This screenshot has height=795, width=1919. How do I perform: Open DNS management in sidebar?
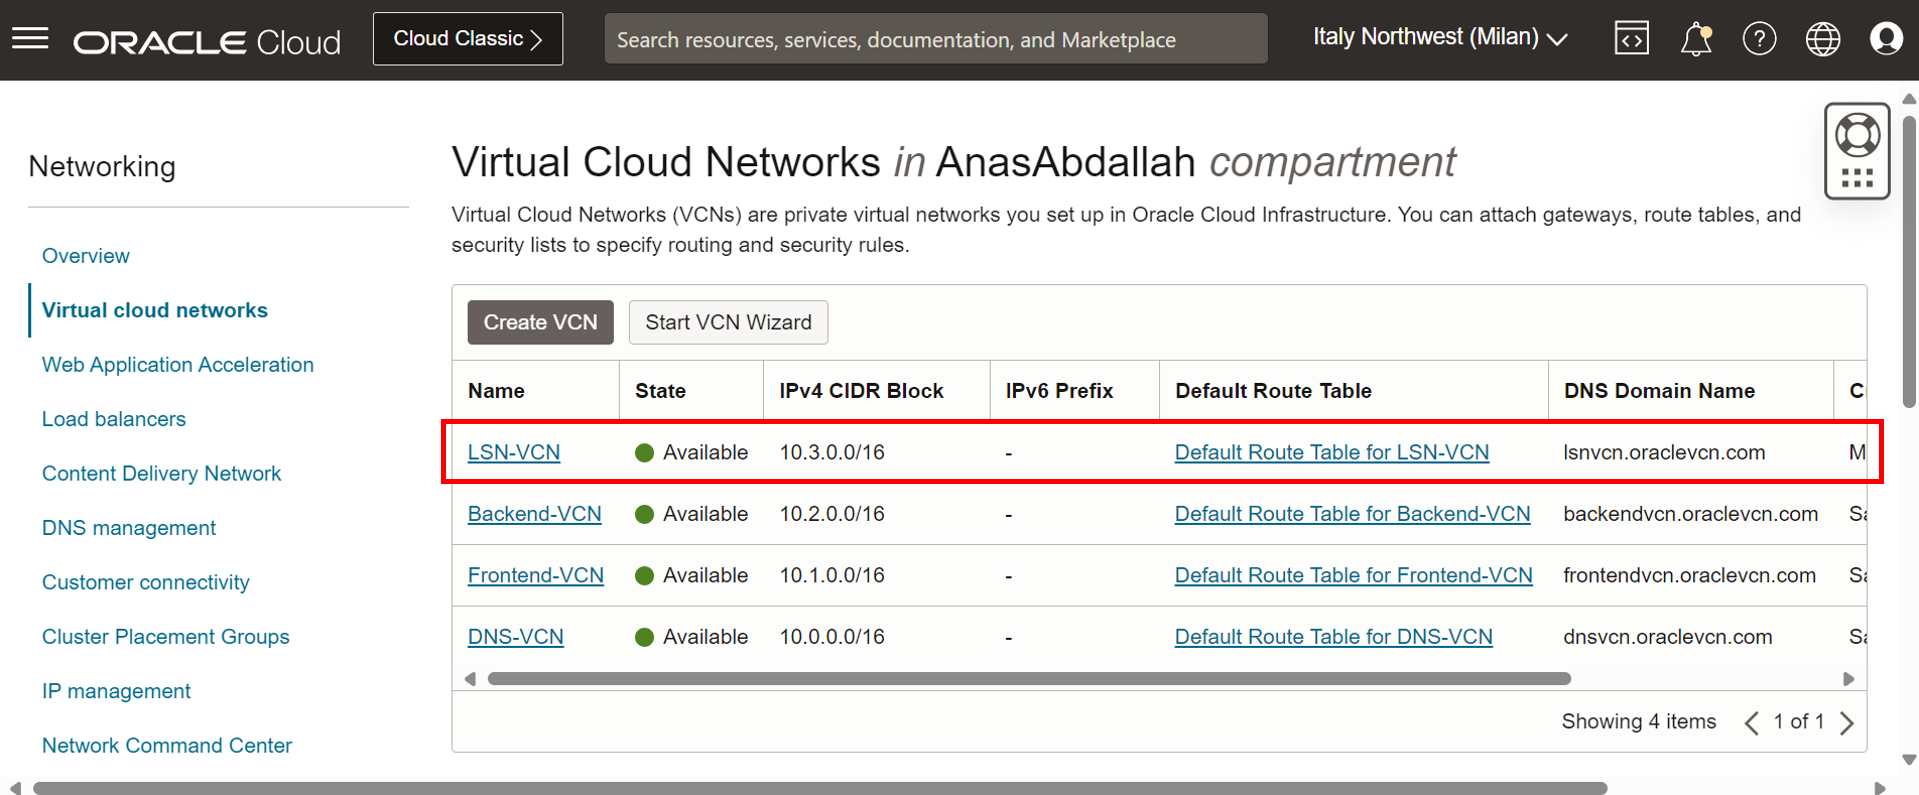(129, 528)
